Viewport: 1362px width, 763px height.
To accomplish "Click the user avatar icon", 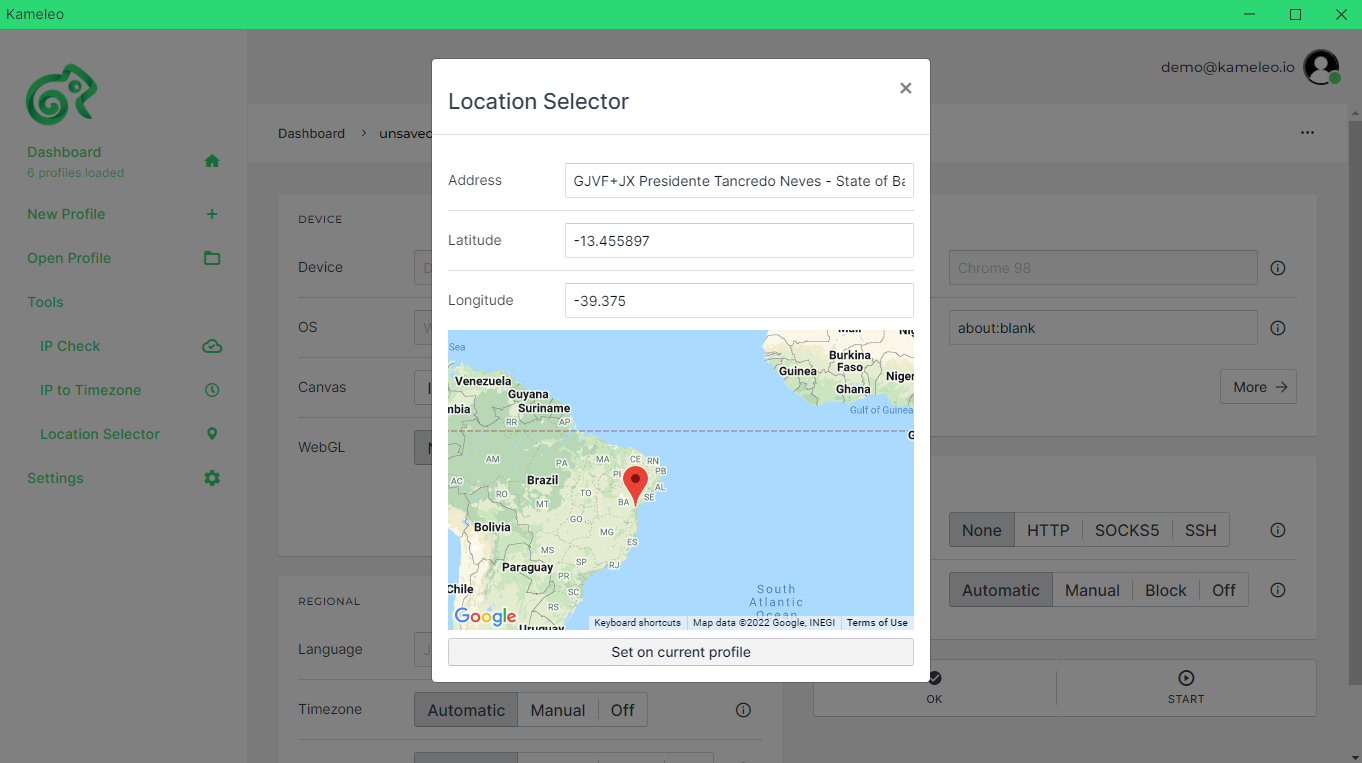I will (x=1322, y=68).
